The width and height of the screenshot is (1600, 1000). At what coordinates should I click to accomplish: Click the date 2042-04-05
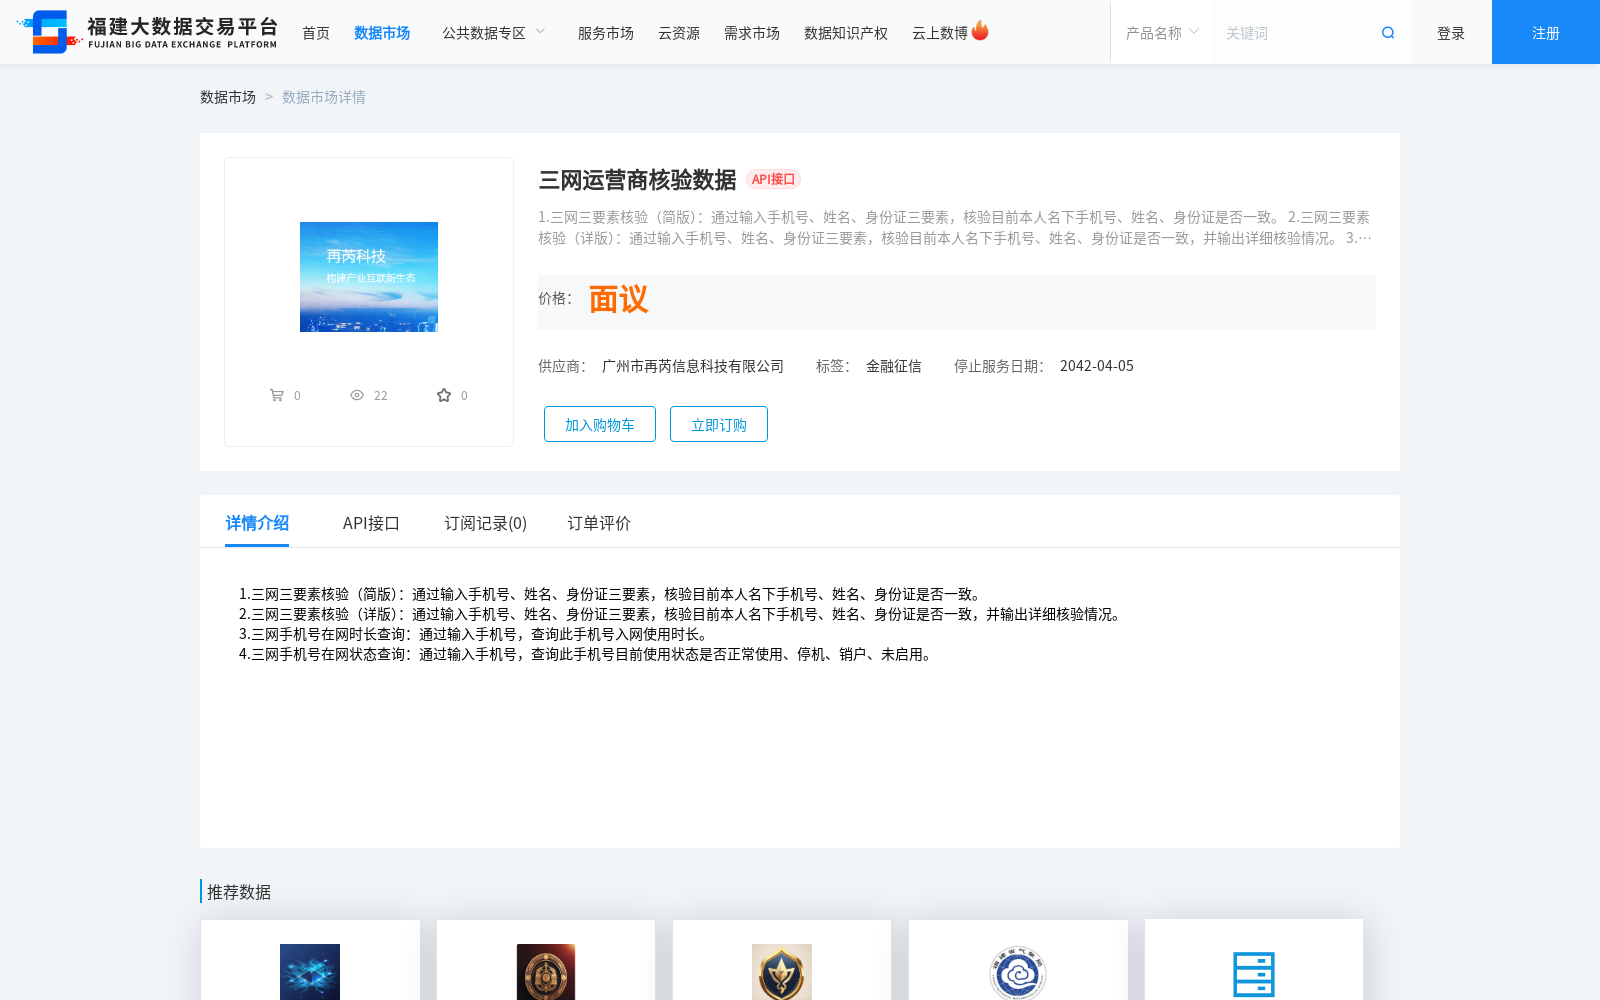tap(1097, 366)
